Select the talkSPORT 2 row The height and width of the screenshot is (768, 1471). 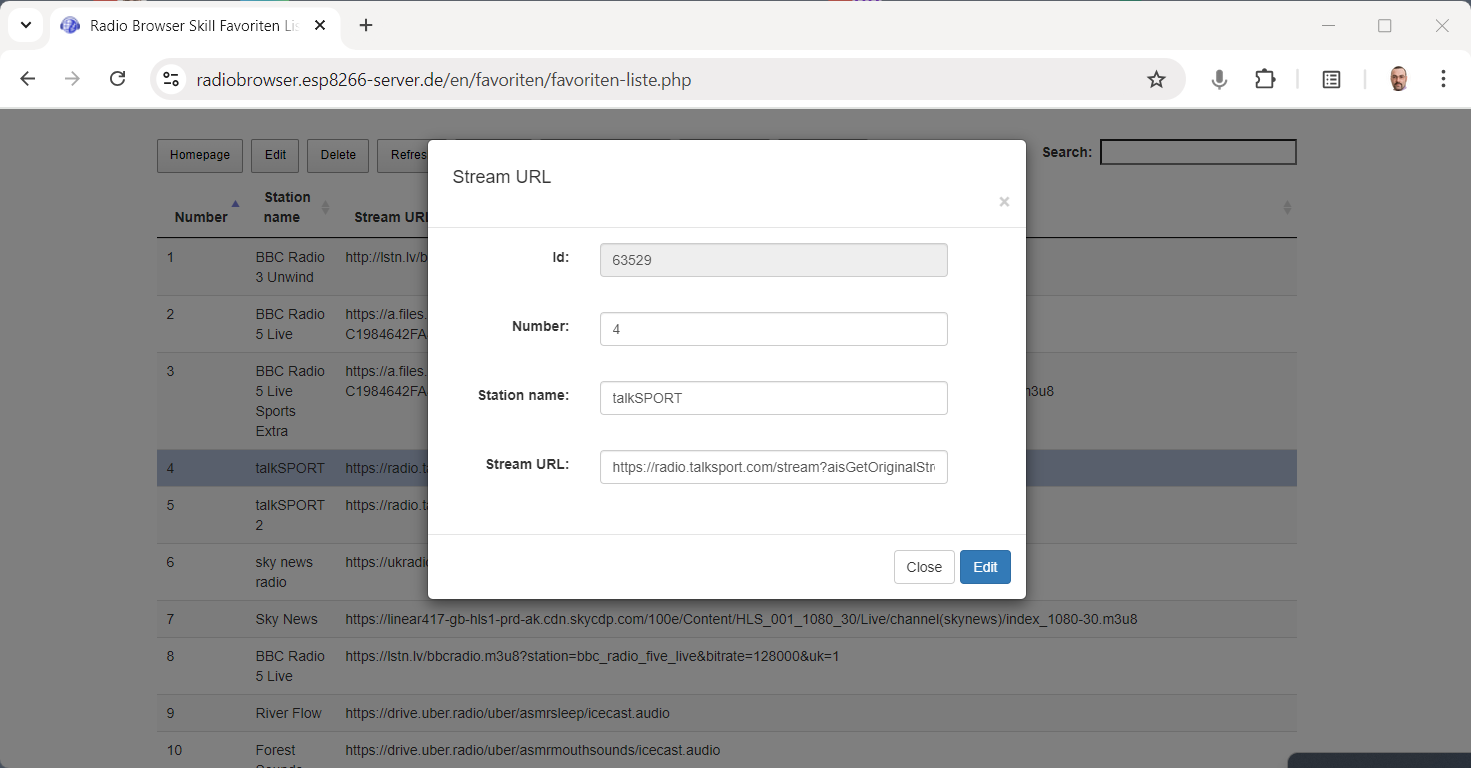[x=727, y=515]
